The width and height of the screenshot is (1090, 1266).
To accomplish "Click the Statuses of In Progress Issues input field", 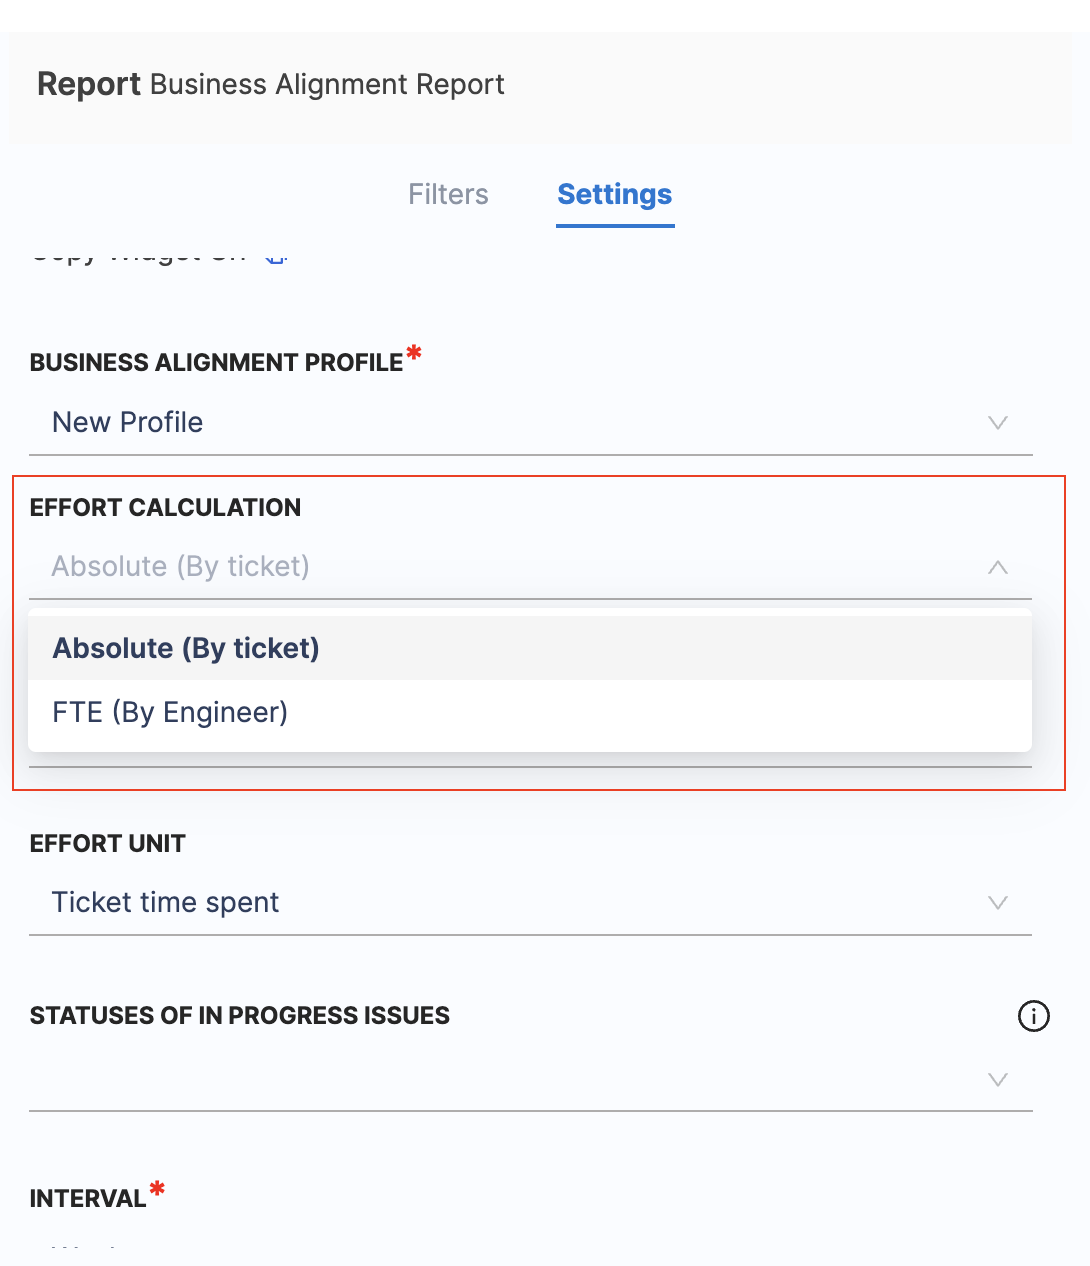I will (400, 1080).
